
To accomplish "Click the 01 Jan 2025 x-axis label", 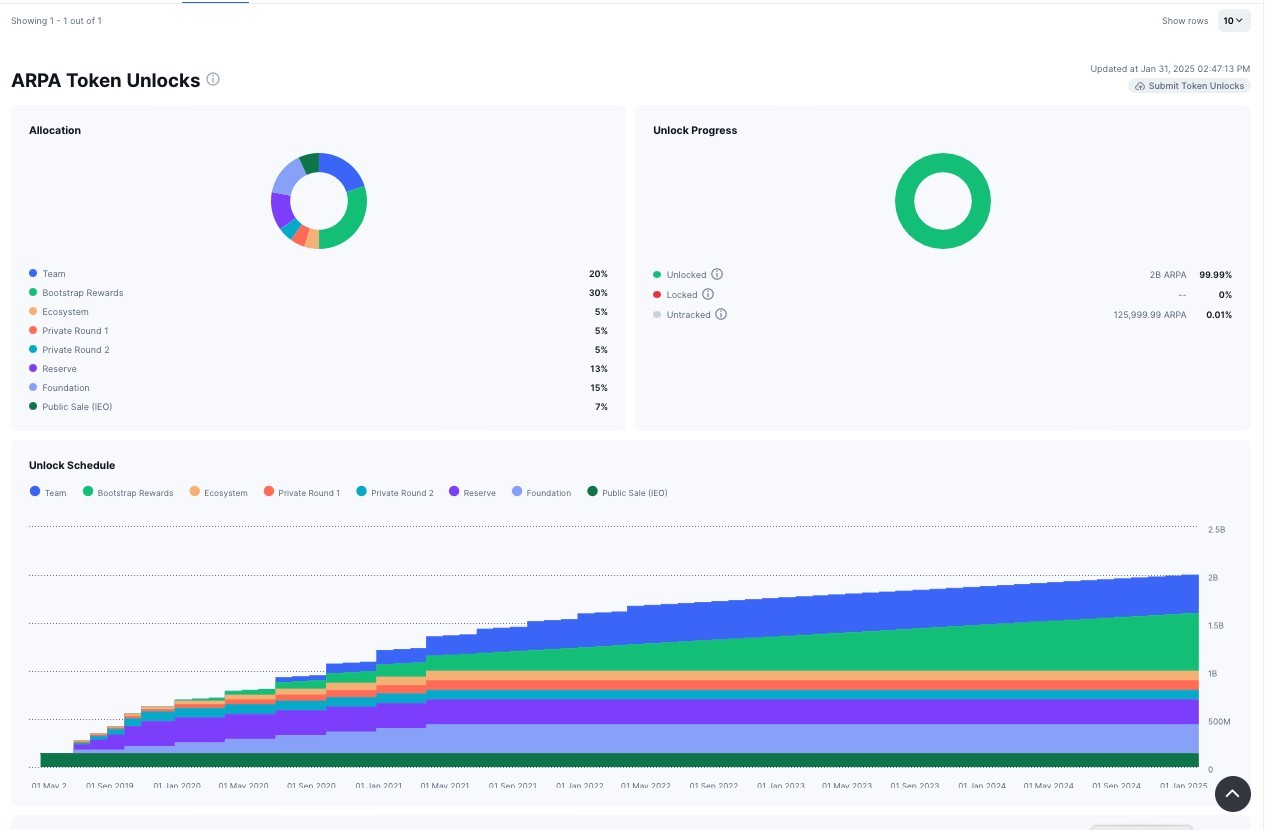I will 1183,786.
